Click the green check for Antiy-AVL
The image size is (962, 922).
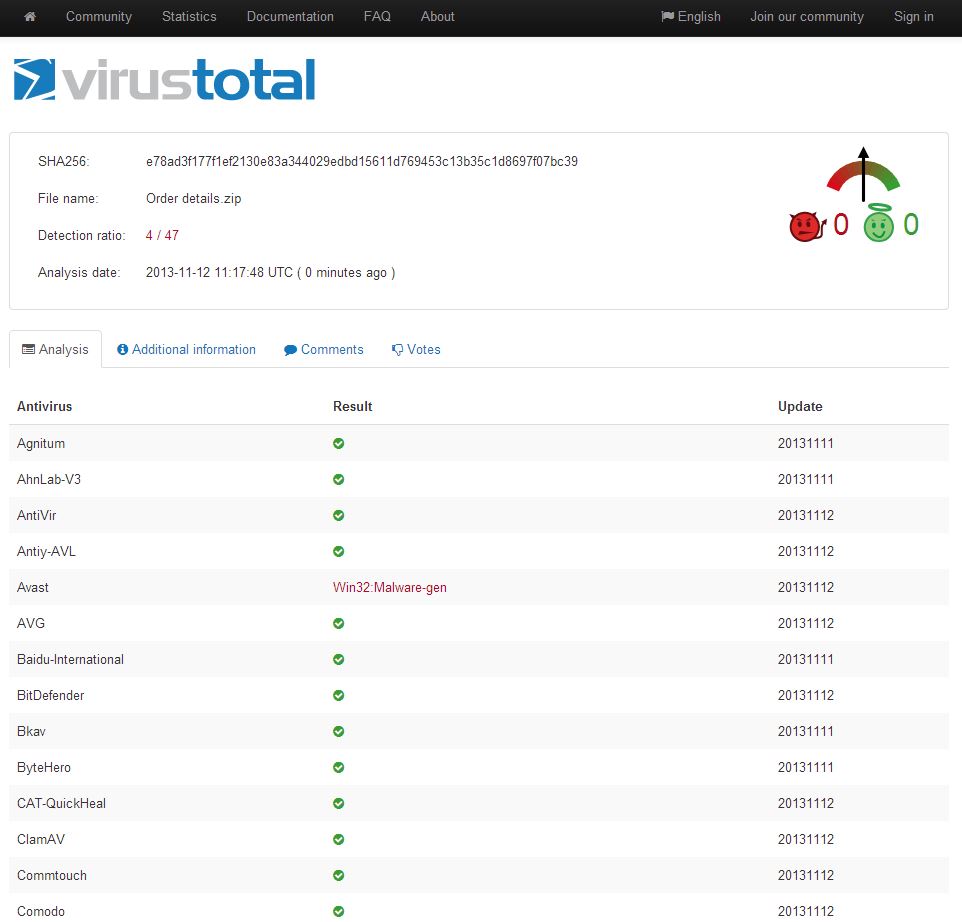coord(339,551)
